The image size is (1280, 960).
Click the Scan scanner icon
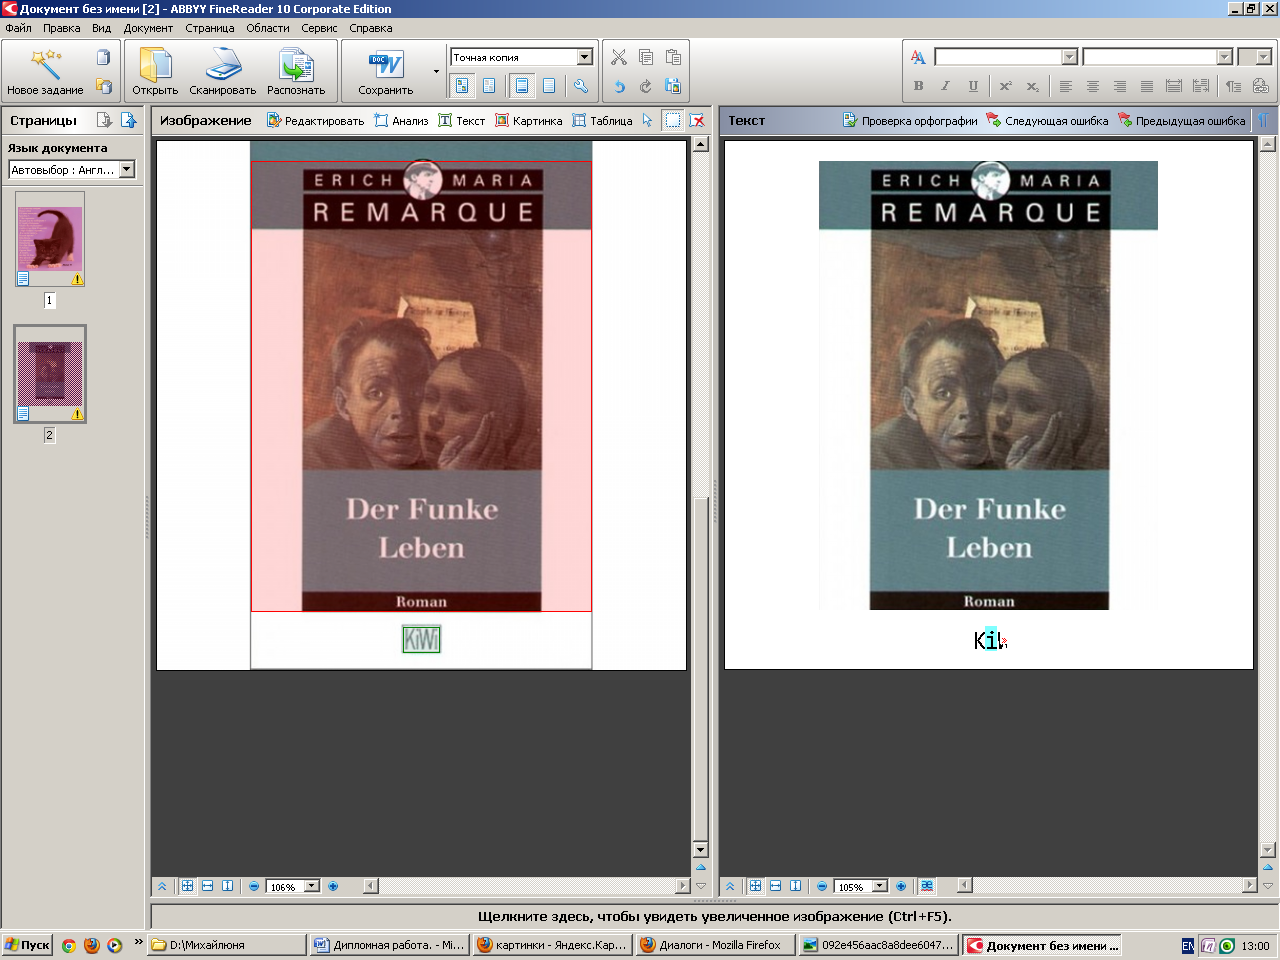223,64
